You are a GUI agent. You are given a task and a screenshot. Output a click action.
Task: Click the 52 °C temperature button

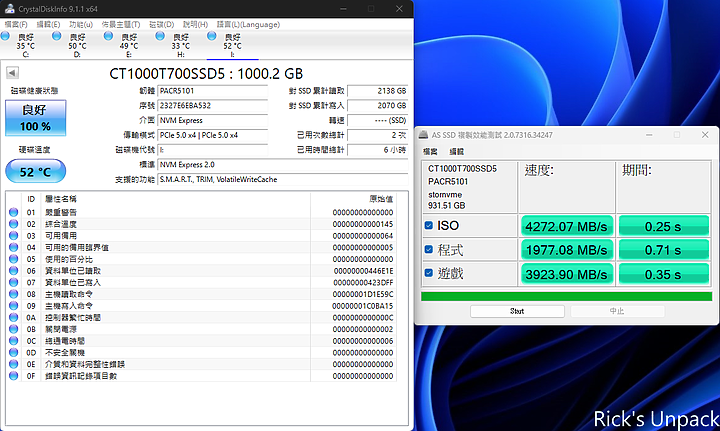[35, 171]
